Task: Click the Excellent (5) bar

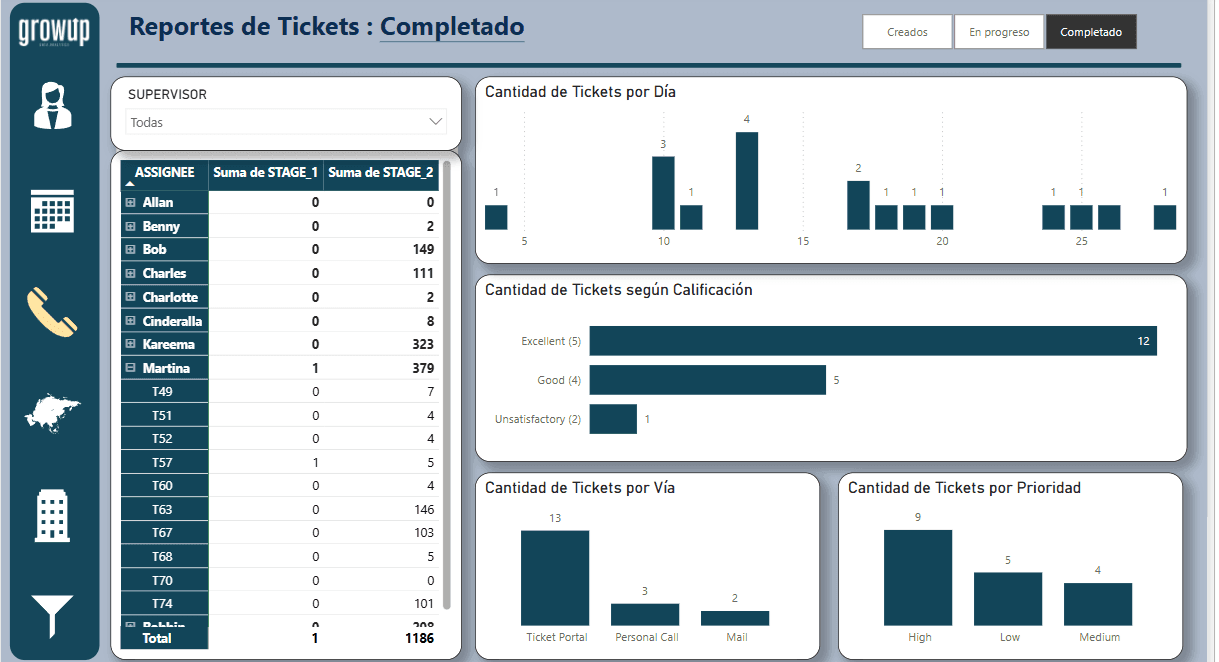Action: (x=872, y=341)
